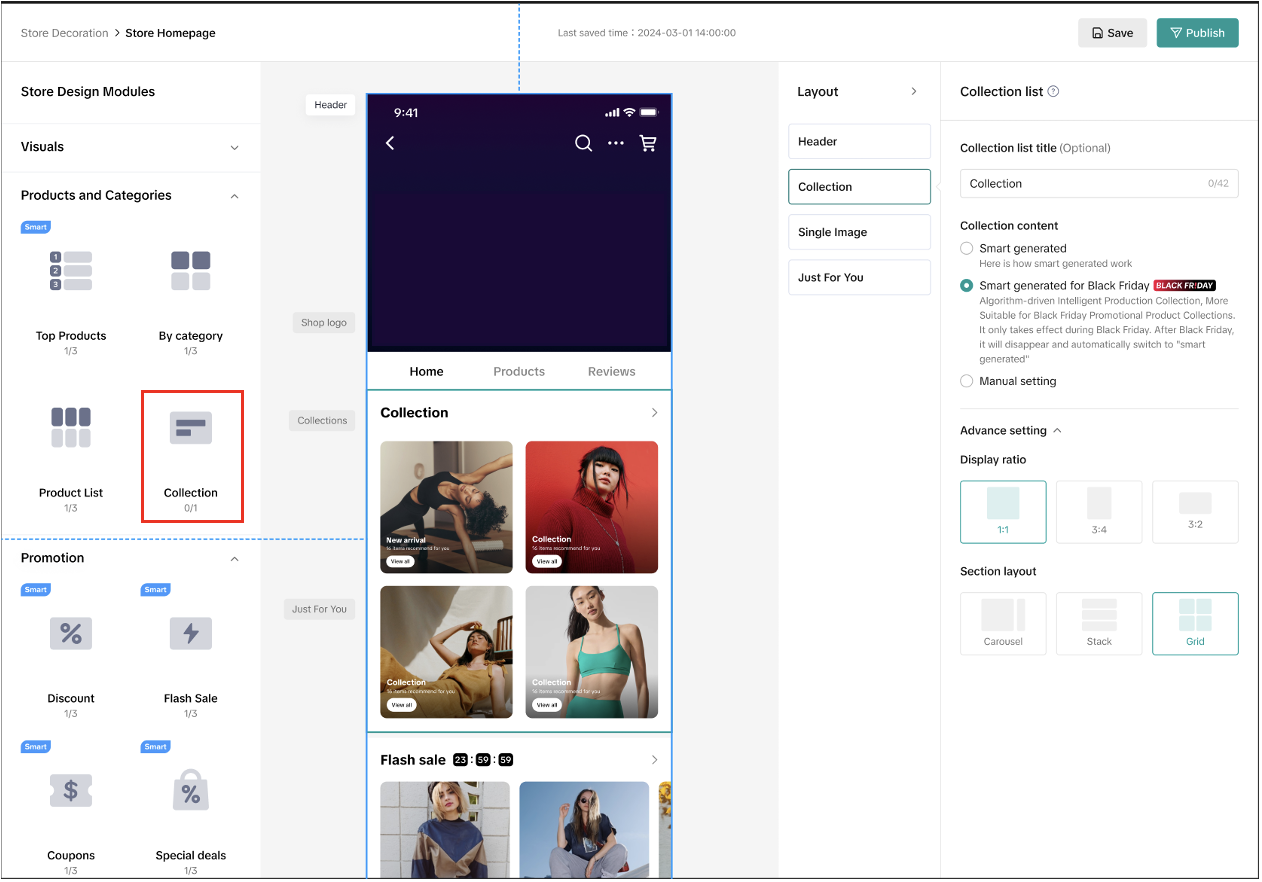Click the Save button
Image resolution: width=1262 pixels, height=882 pixels.
(1112, 33)
